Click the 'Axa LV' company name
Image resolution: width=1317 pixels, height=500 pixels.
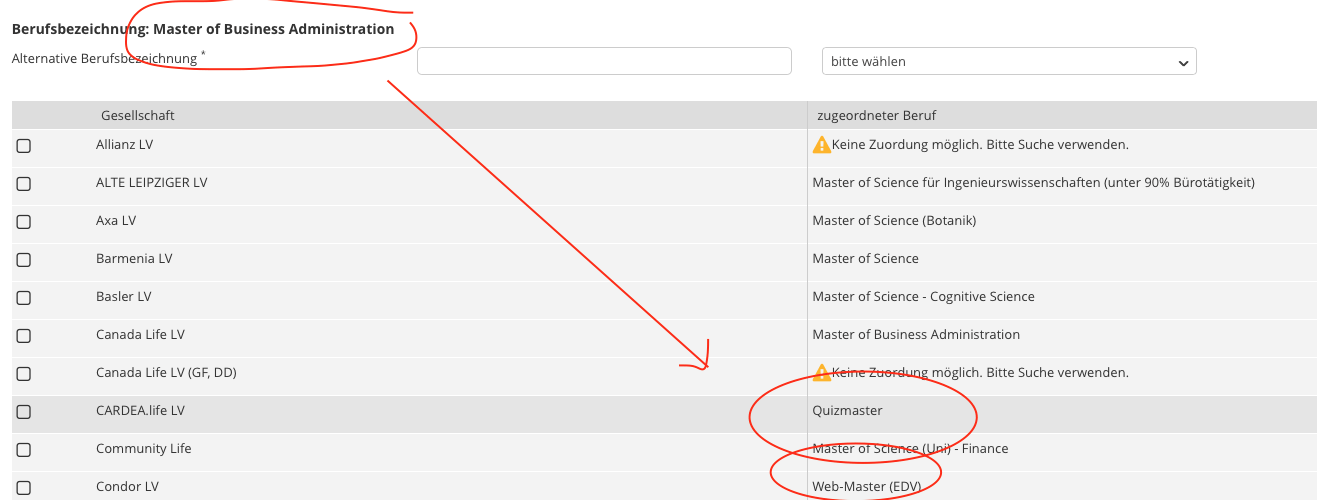pyautogui.click(x=116, y=221)
